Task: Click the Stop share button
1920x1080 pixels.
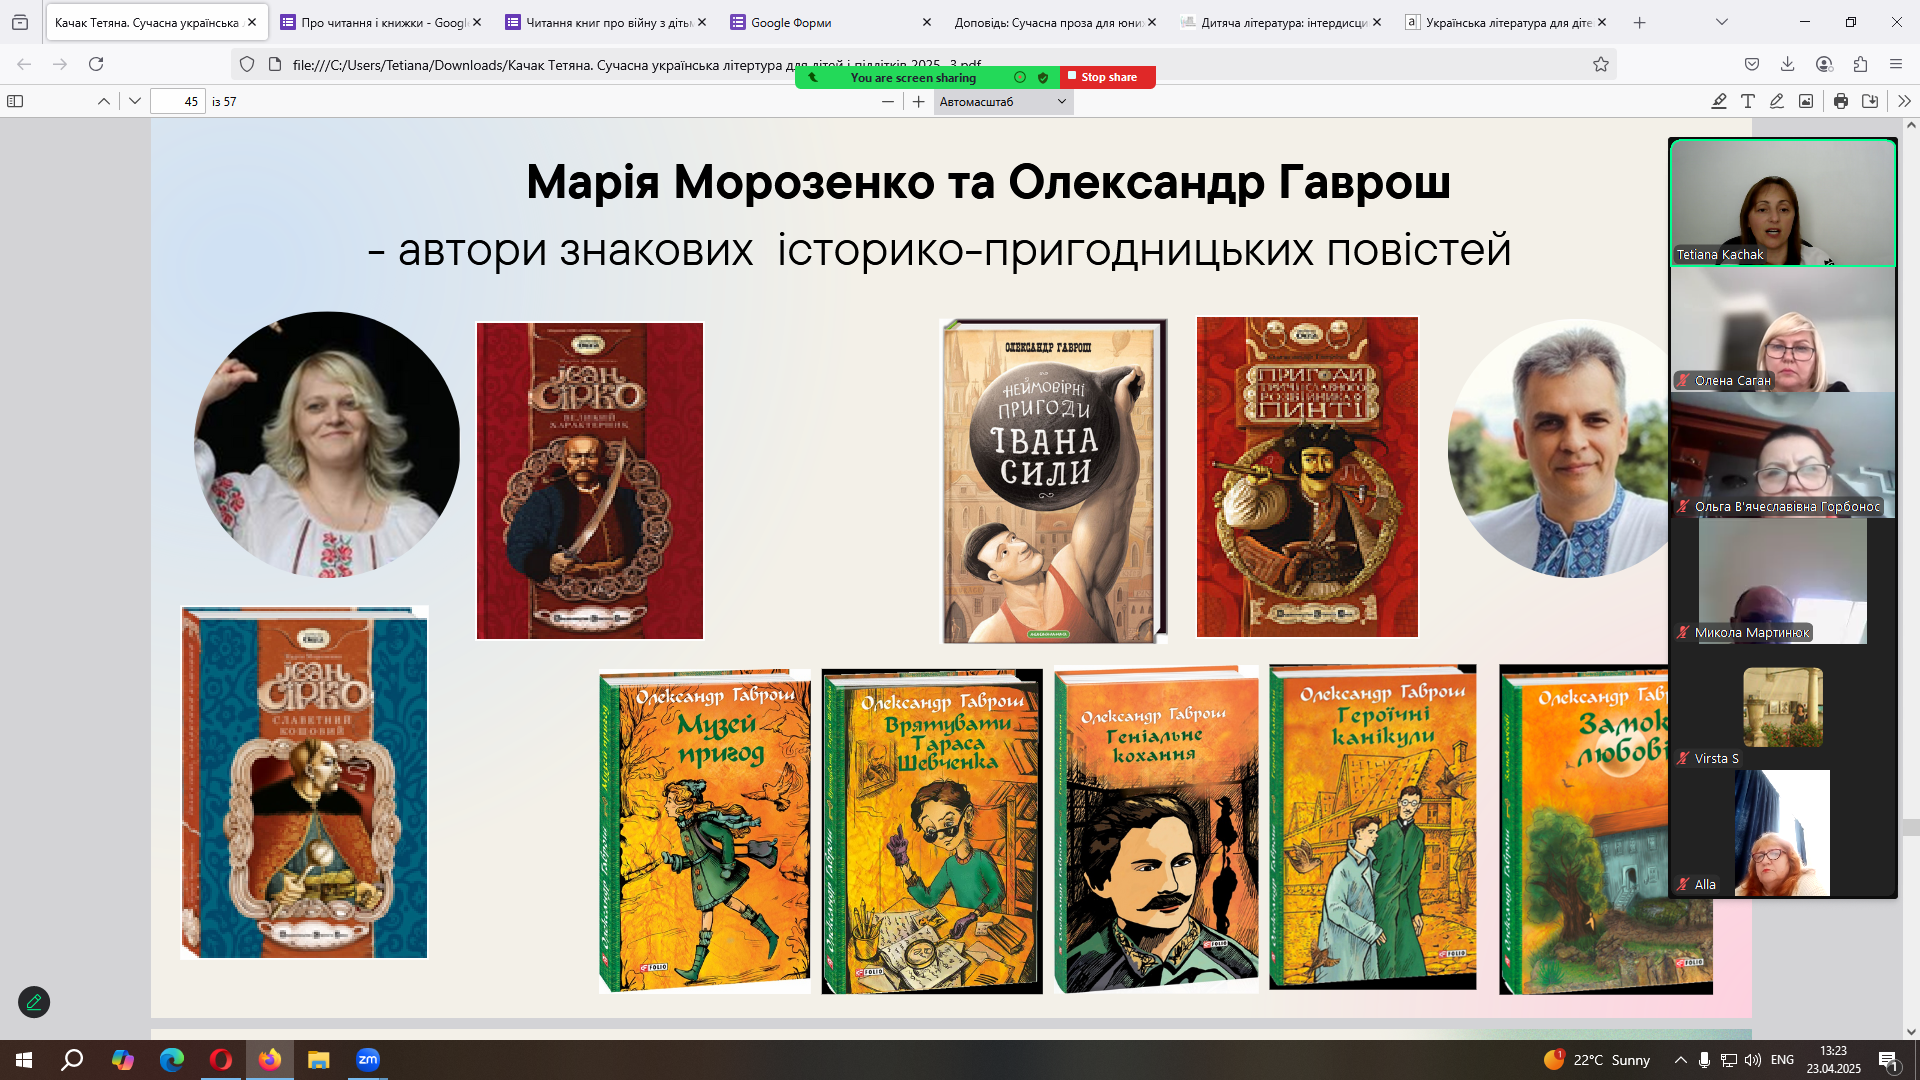Action: 1104,77
